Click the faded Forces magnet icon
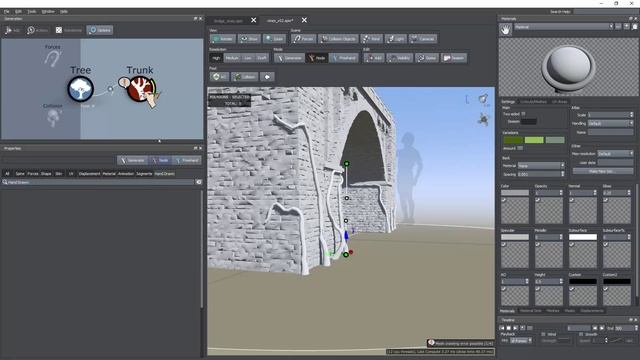640x360 pixels. point(52,58)
